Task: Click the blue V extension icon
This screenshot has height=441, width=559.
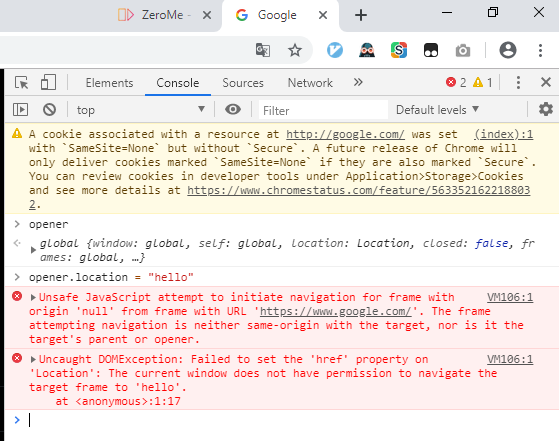Action: 335,50
